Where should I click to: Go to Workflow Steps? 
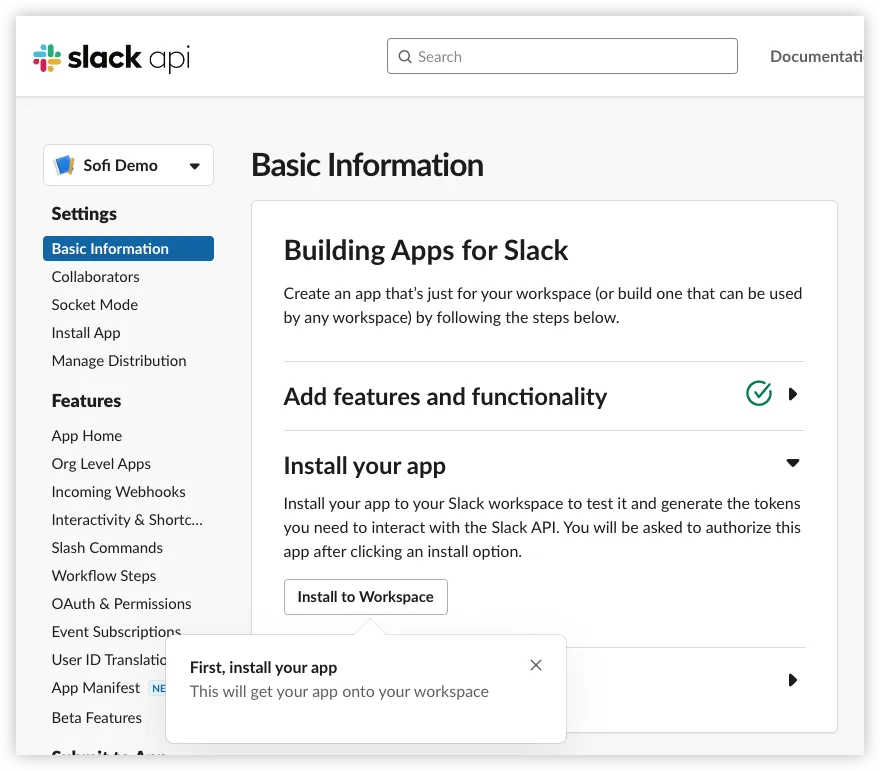pos(104,576)
